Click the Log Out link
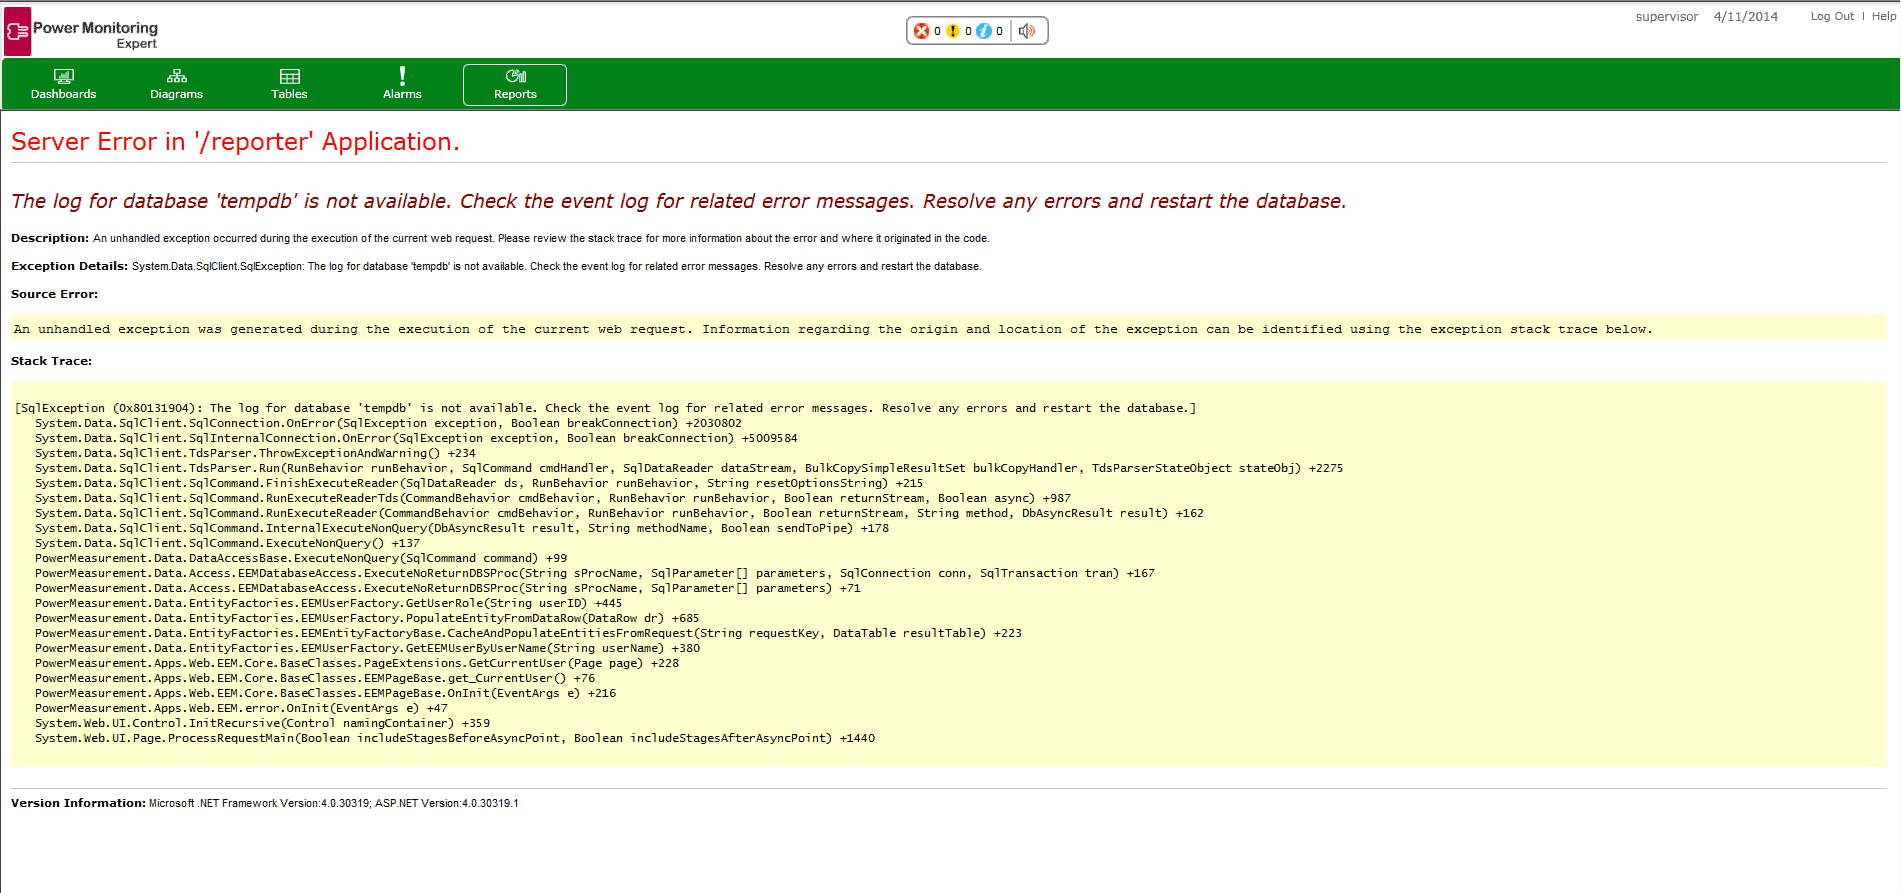 [1832, 16]
